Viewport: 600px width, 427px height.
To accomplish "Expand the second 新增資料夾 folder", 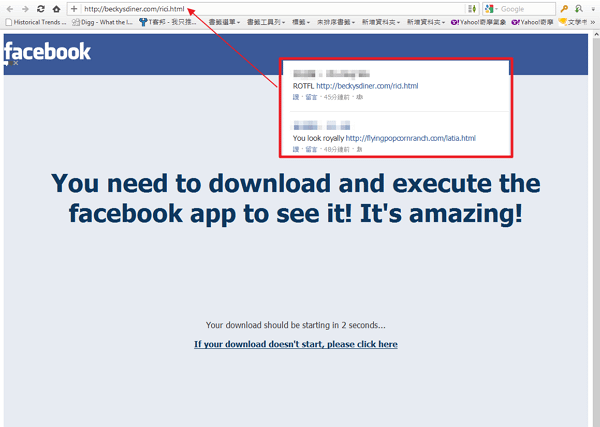I will point(426,22).
